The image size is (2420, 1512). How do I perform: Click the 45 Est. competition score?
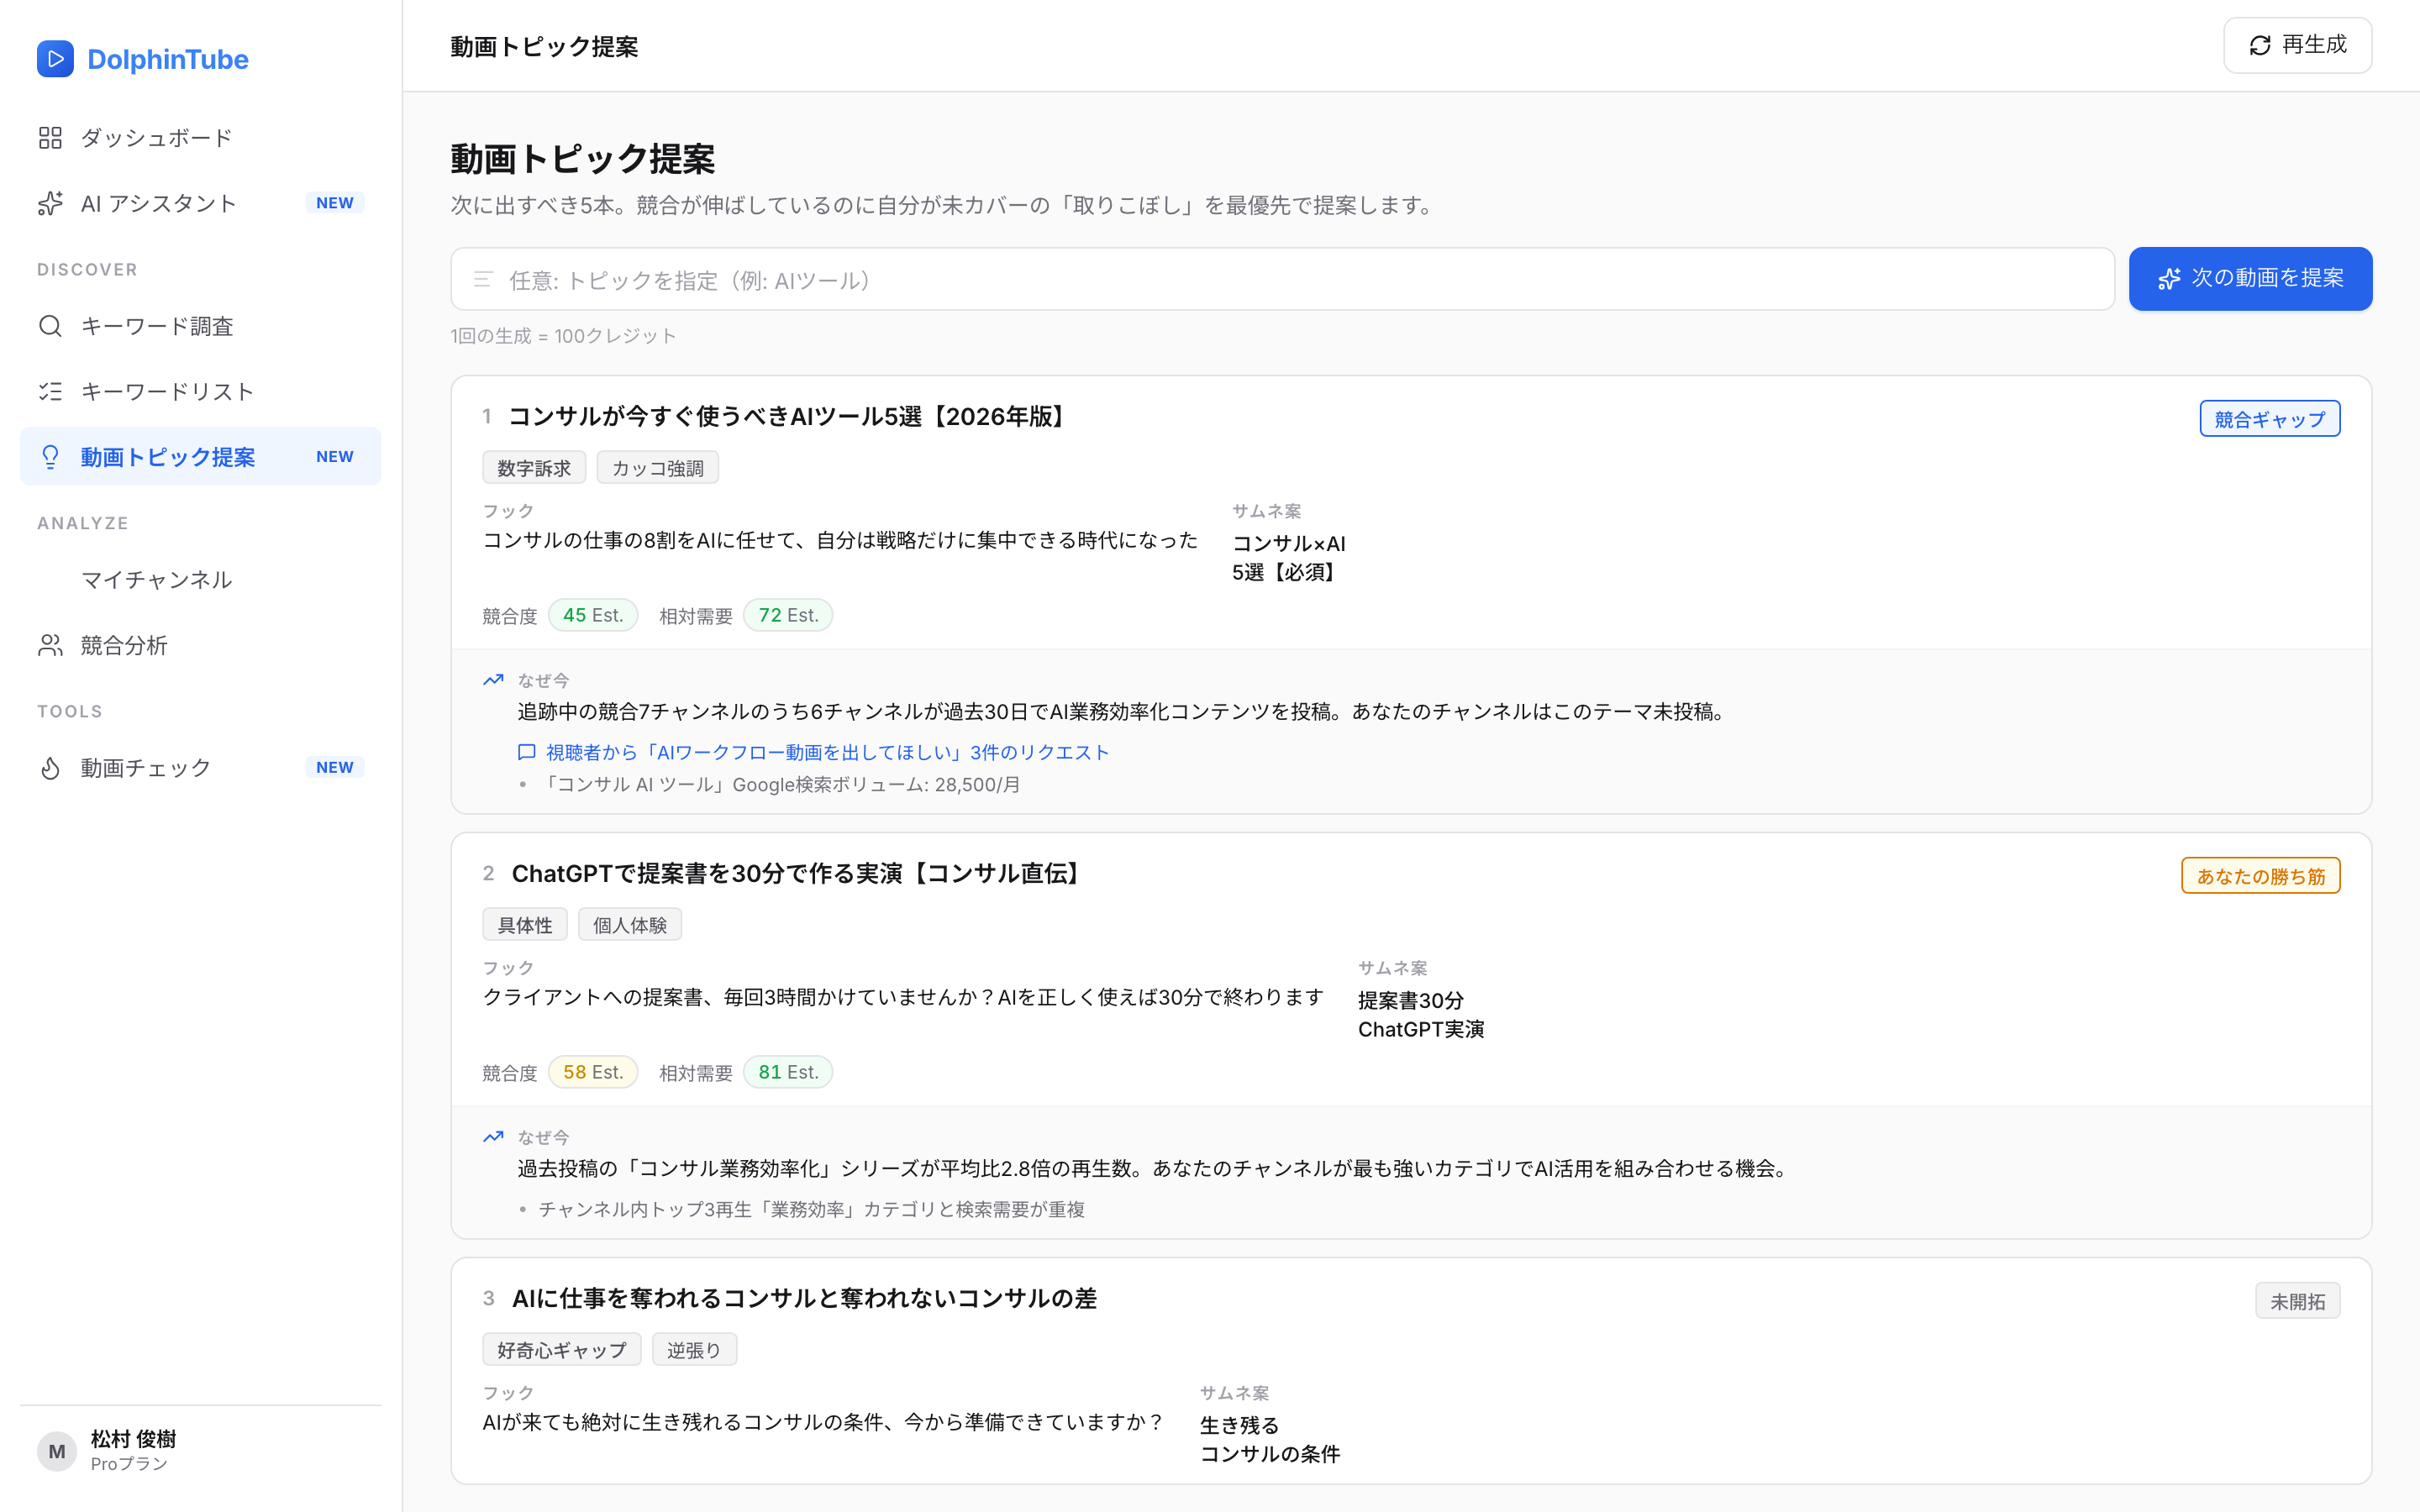[593, 615]
